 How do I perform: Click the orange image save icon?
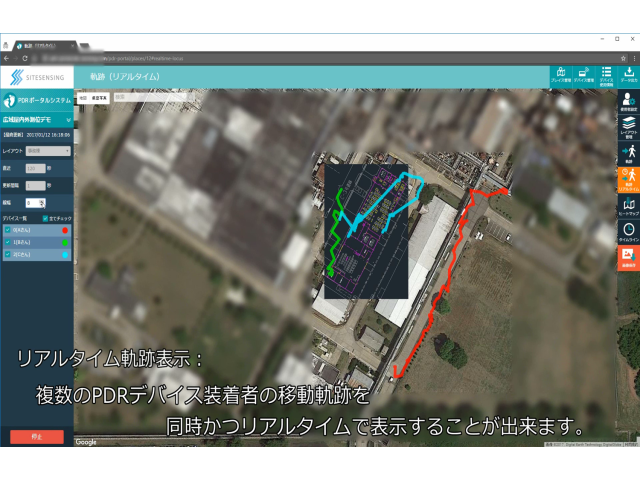(x=628, y=257)
